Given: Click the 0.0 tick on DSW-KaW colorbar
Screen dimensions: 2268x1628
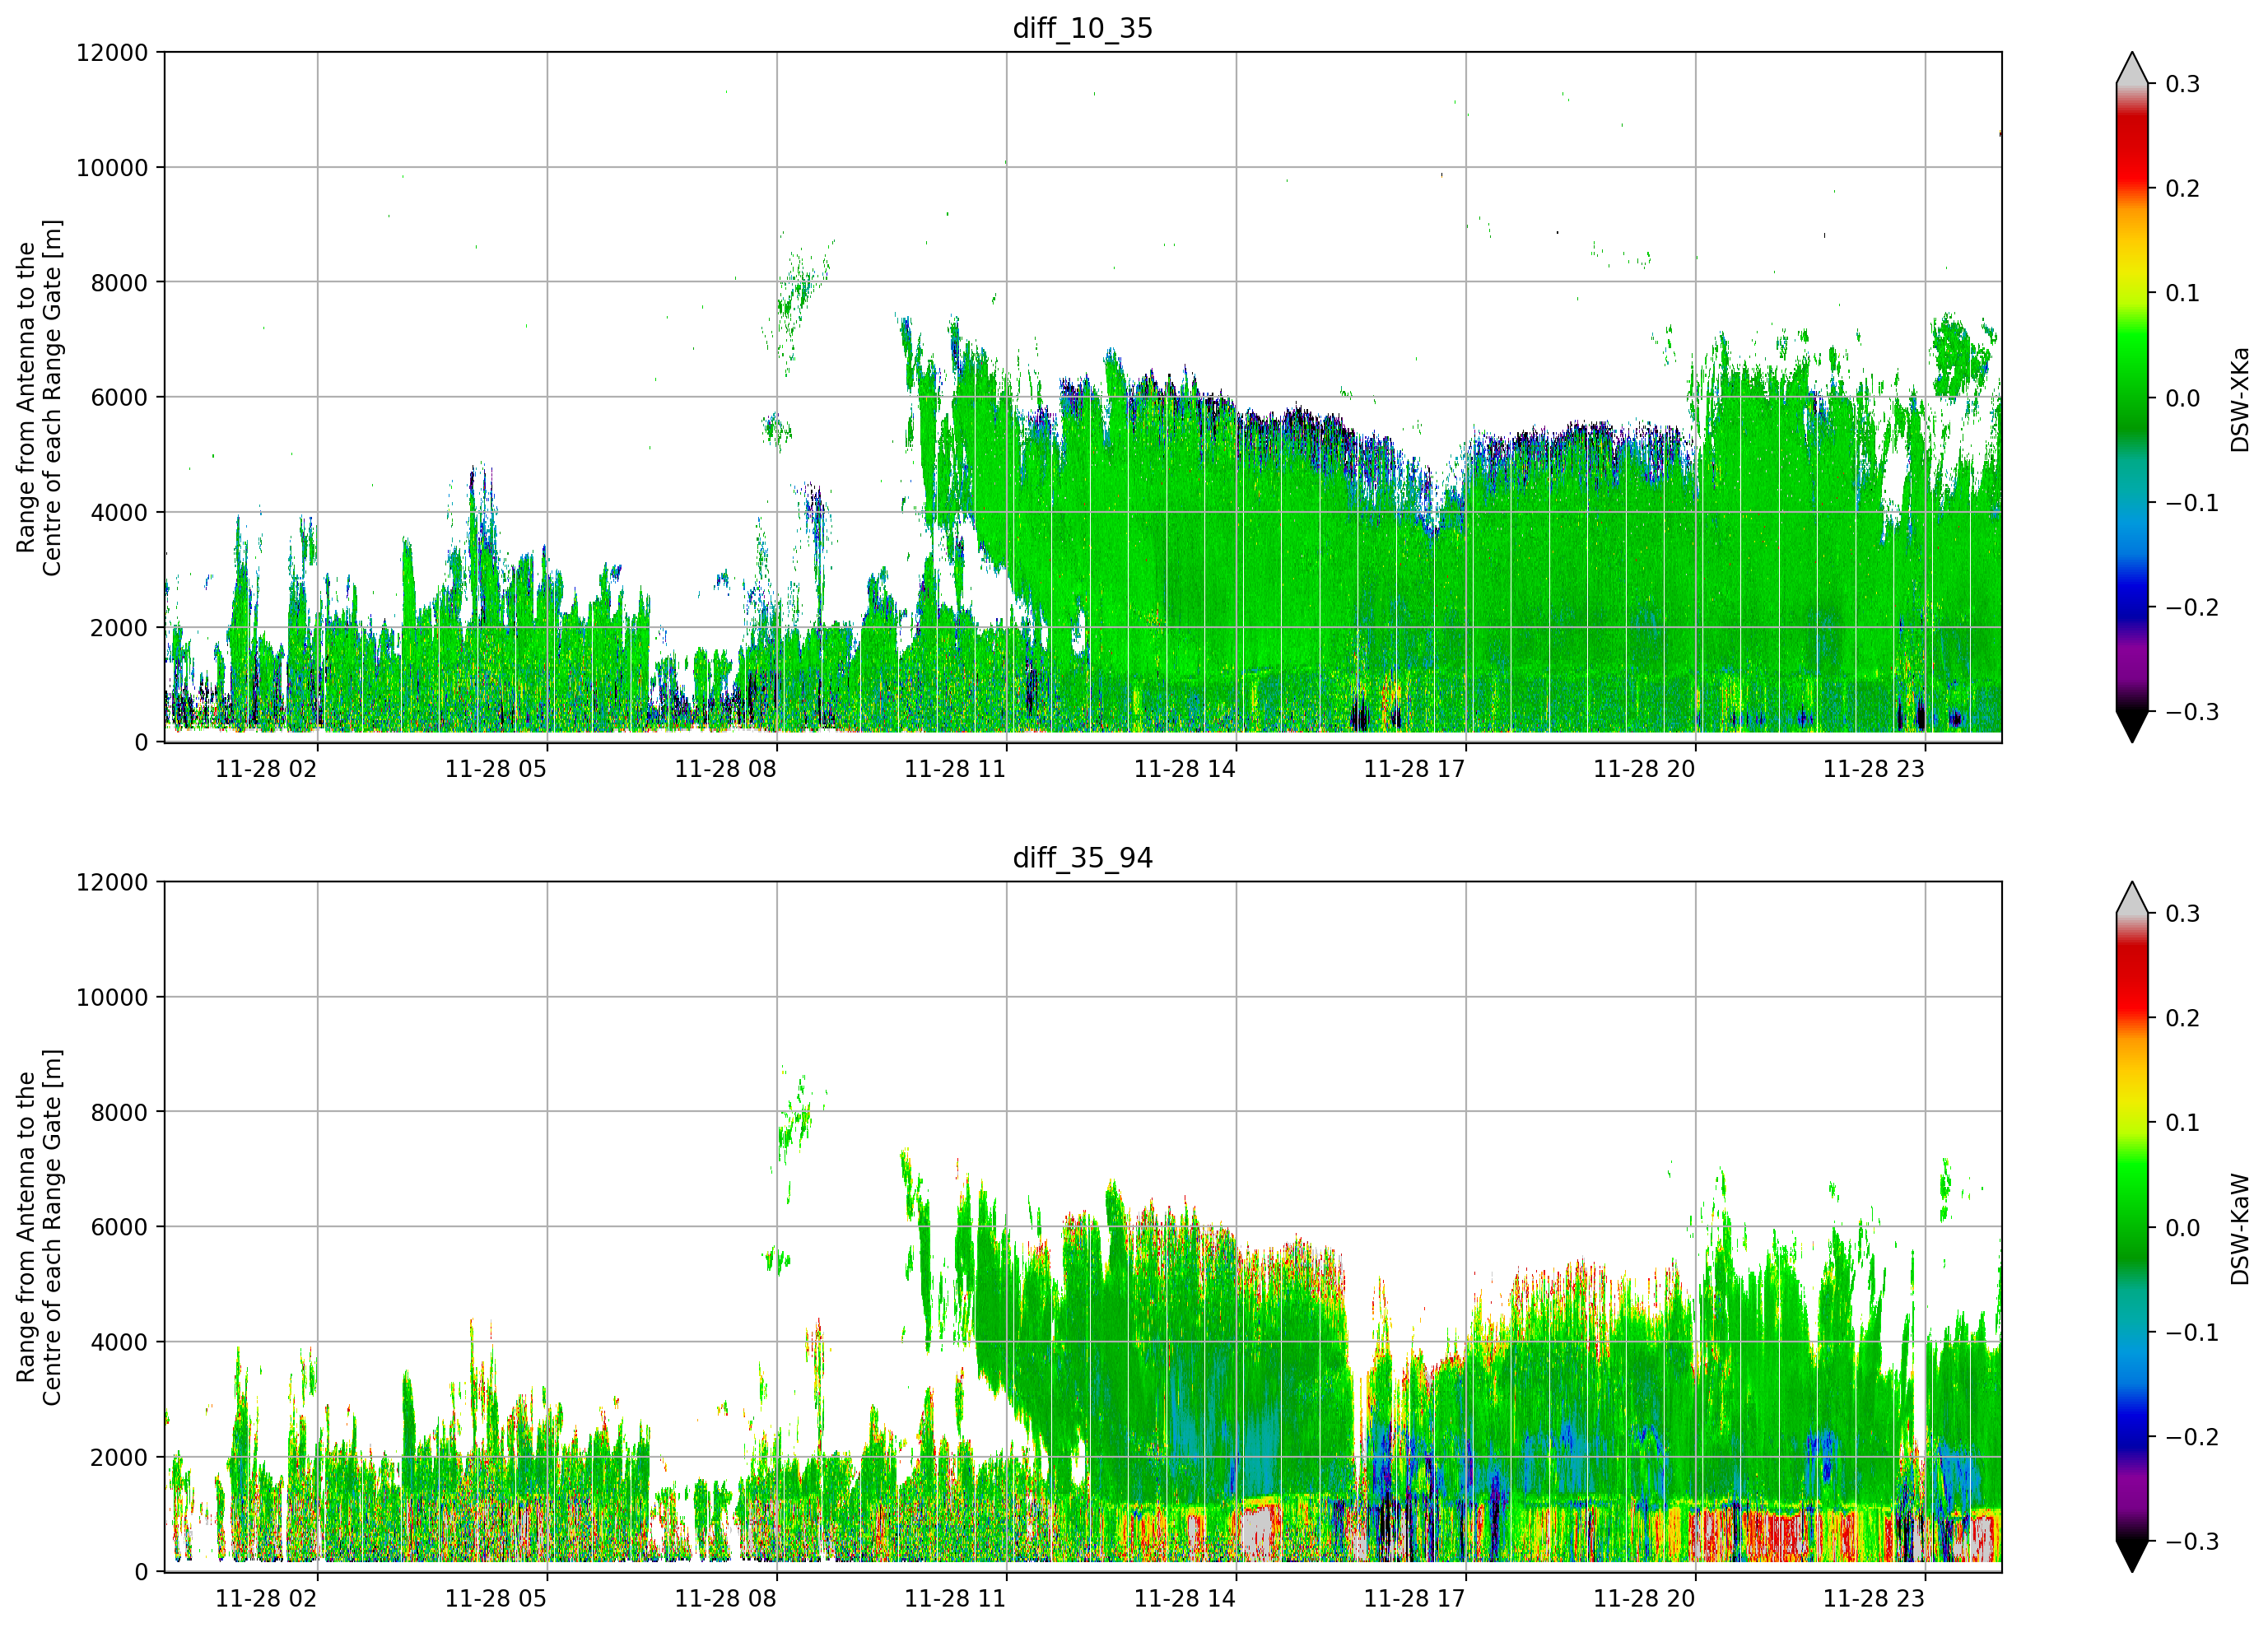Looking at the screenshot, I should (2183, 1228).
